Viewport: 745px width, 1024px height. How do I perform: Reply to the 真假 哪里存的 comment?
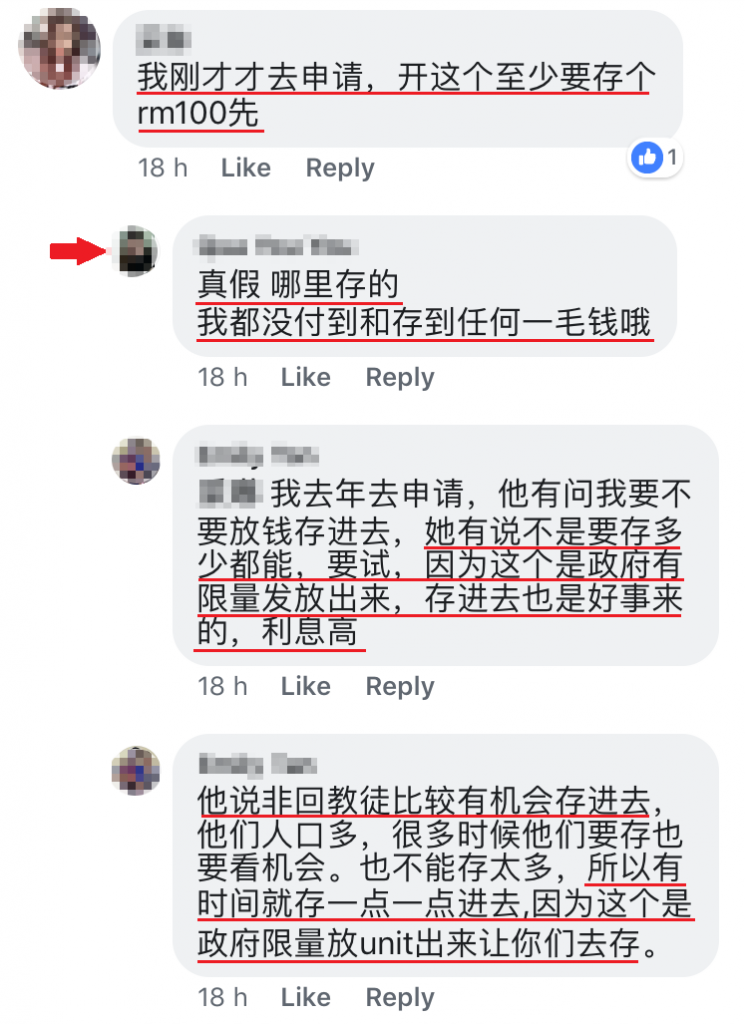400,377
